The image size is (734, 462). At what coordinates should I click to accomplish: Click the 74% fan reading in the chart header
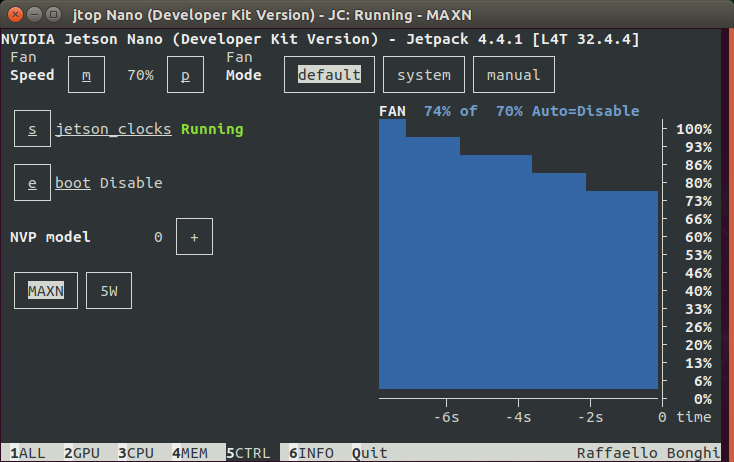(437, 111)
